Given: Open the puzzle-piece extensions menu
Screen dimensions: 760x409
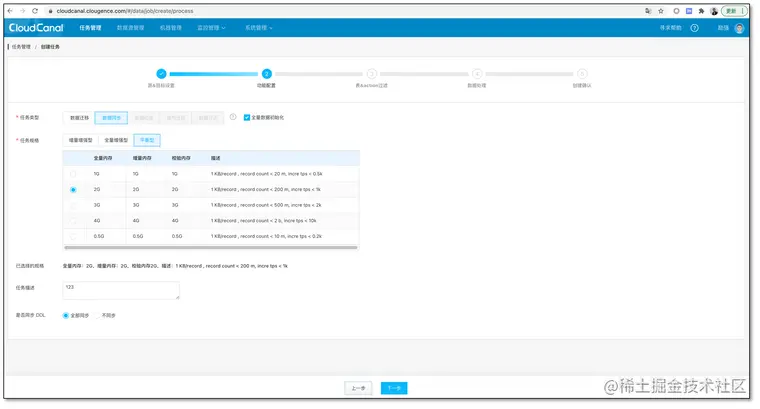Looking at the screenshot, I should pyautogui.click(x=701, y=11).
